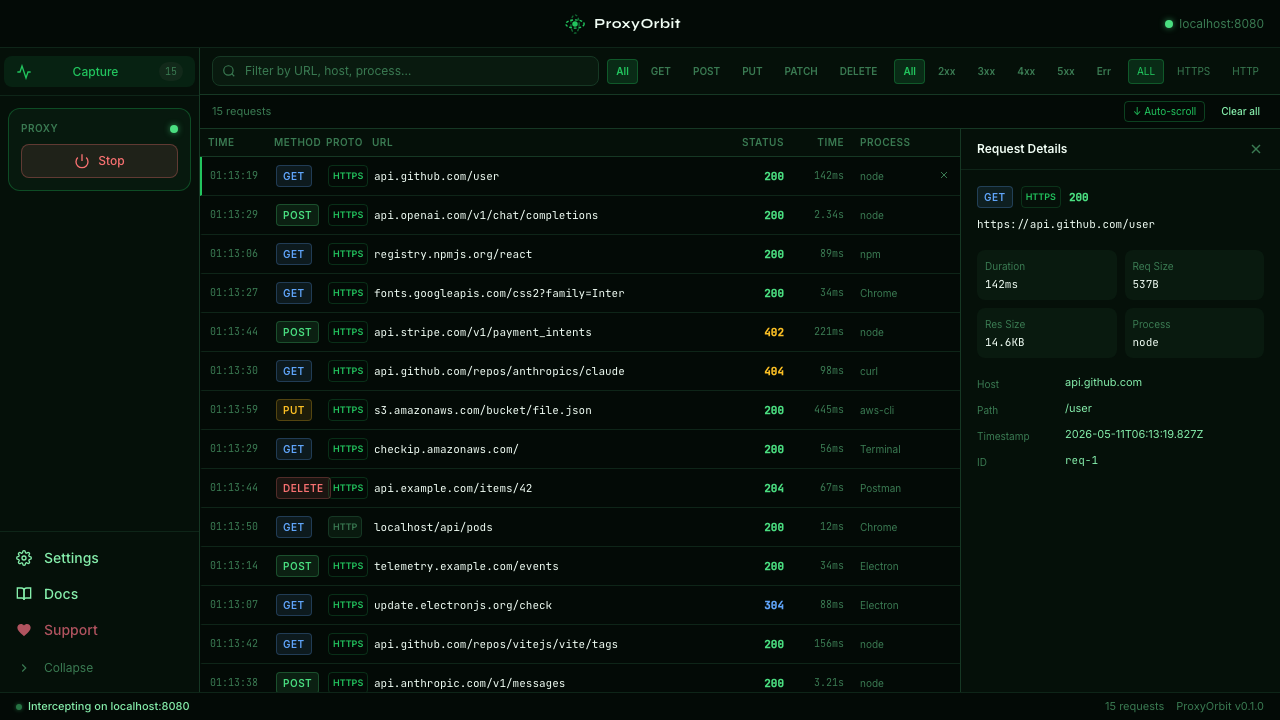Click the Docs book icon
The width and height of the screenshot is (1280, 720).
(x=24, y=594)
